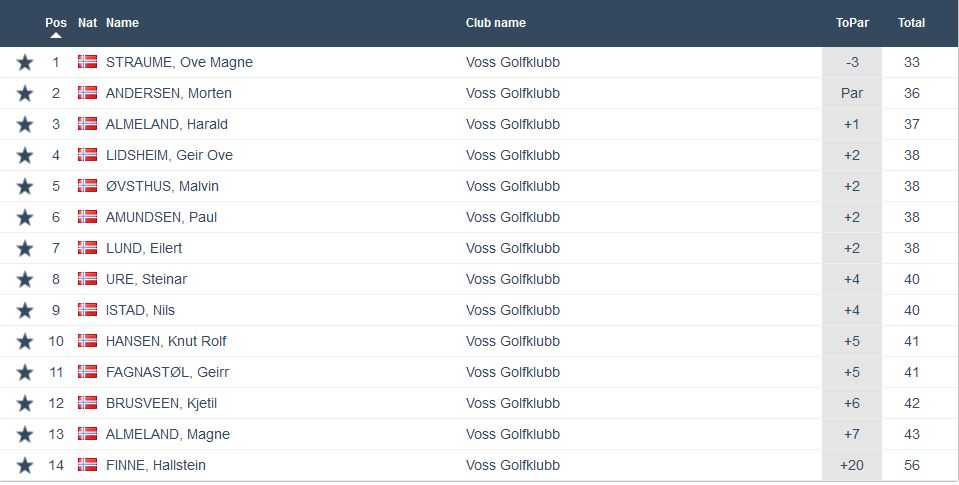This screenshot has width=959, height=485.
Task: Sort by the Pos column header
Action: click(56, 22)
